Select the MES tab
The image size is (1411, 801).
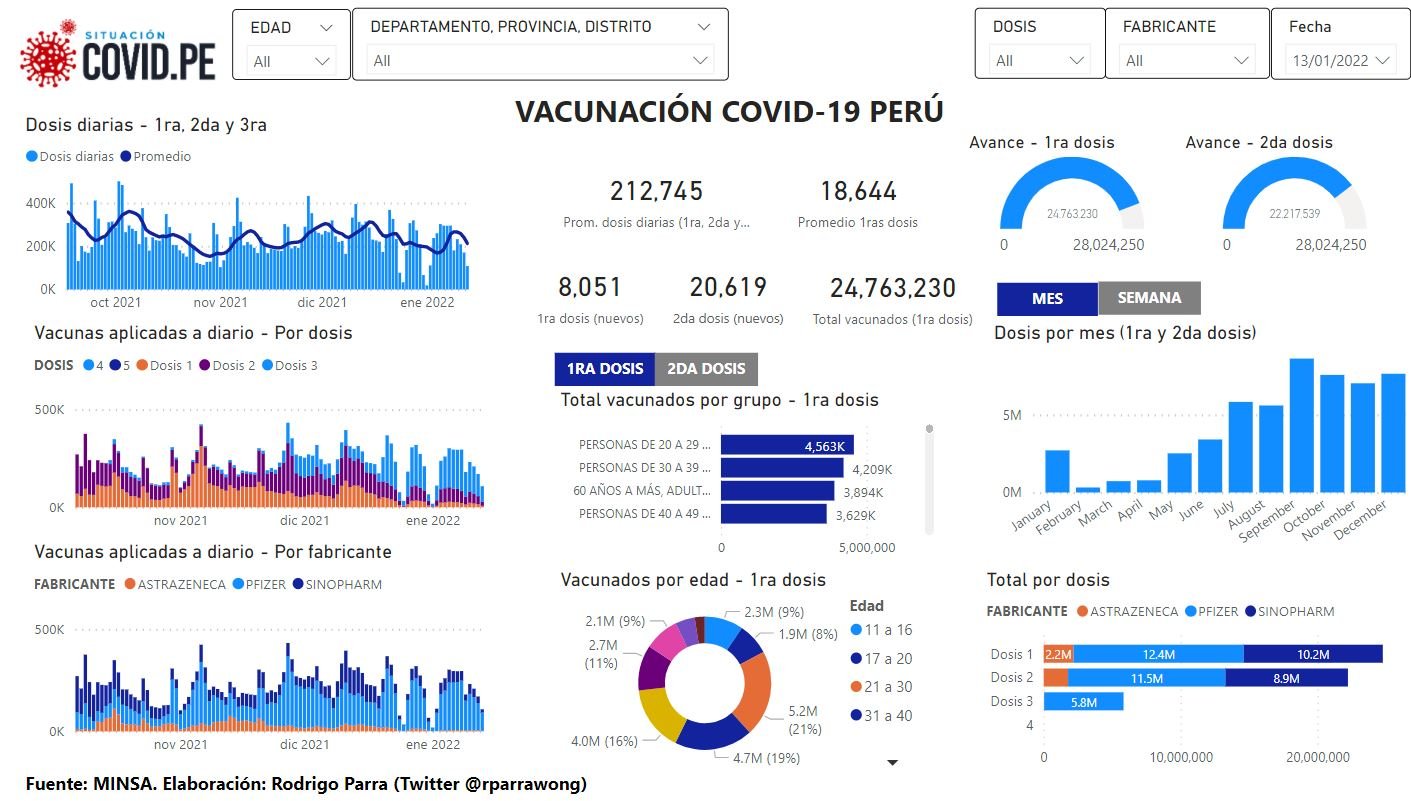click(x=1047, y=298)
